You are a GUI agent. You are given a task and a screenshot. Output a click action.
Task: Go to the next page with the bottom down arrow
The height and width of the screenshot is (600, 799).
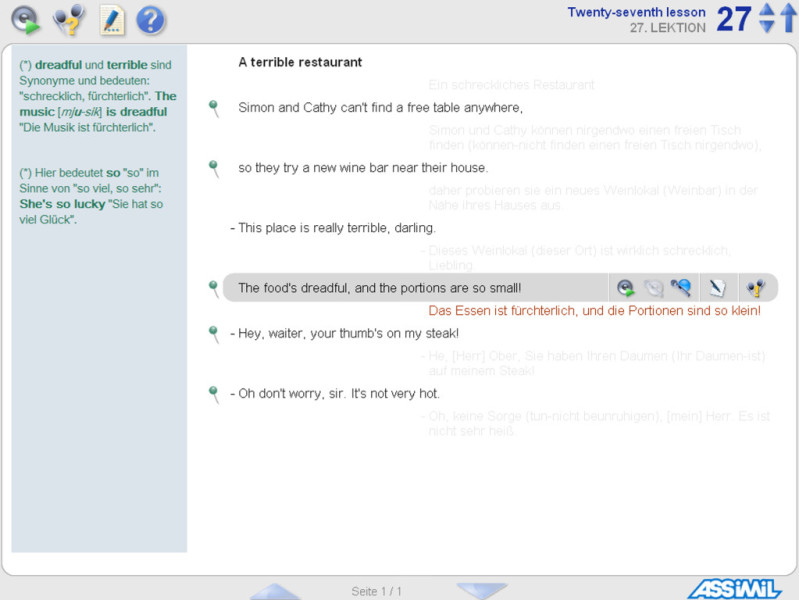[482, 591]
